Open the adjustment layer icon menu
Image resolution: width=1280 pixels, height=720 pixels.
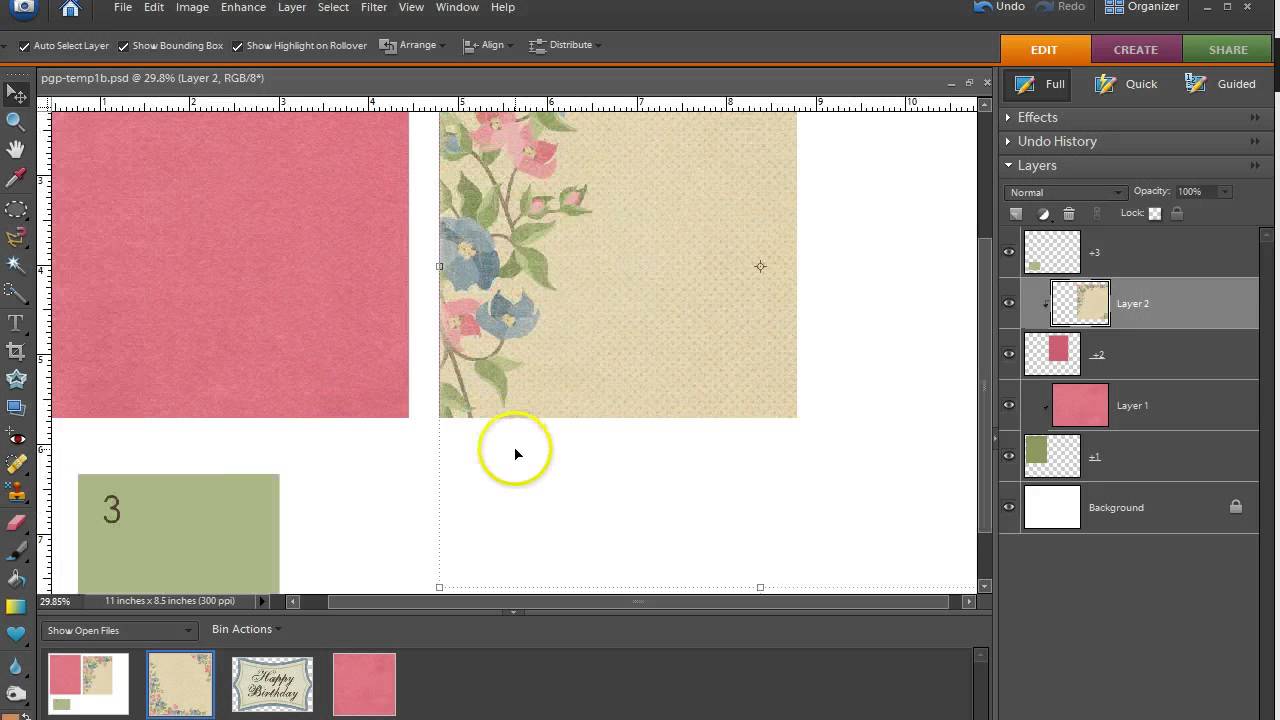pyautogui.click(x=1043, y=213)
